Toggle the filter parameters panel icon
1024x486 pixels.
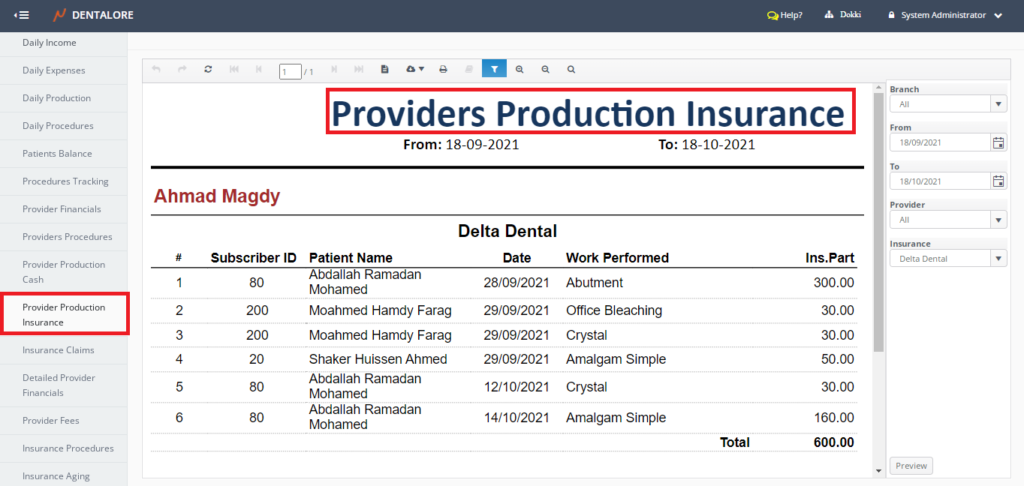(x=494, y=70)
